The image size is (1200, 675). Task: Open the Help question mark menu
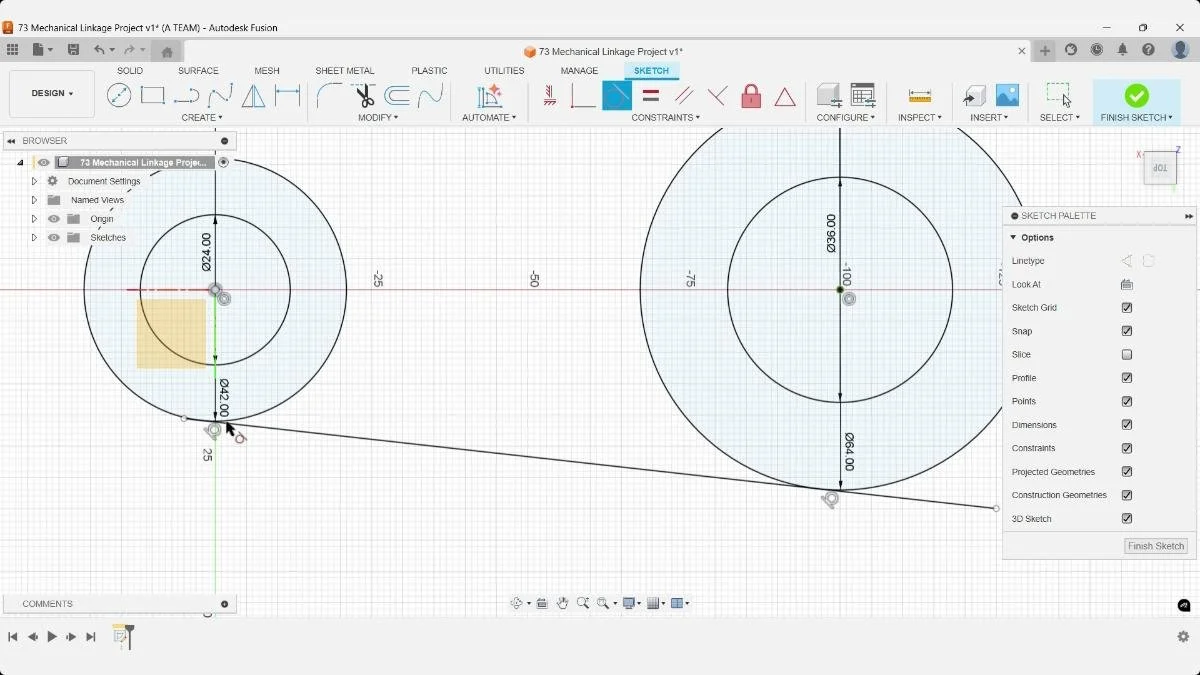pyautogui.click(x=1149, y=50)
